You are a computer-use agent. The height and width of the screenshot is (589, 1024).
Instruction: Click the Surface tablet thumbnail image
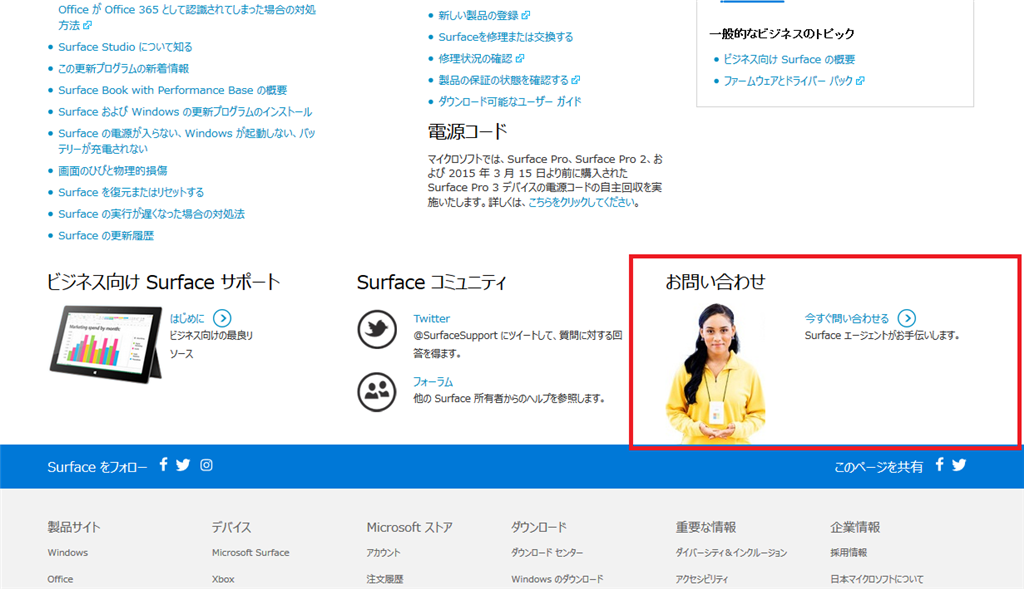coord(106,343)
